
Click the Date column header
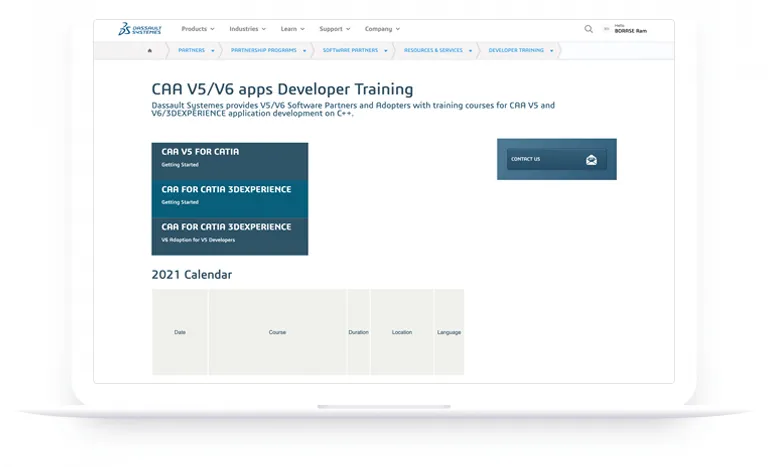pos(180,332)
